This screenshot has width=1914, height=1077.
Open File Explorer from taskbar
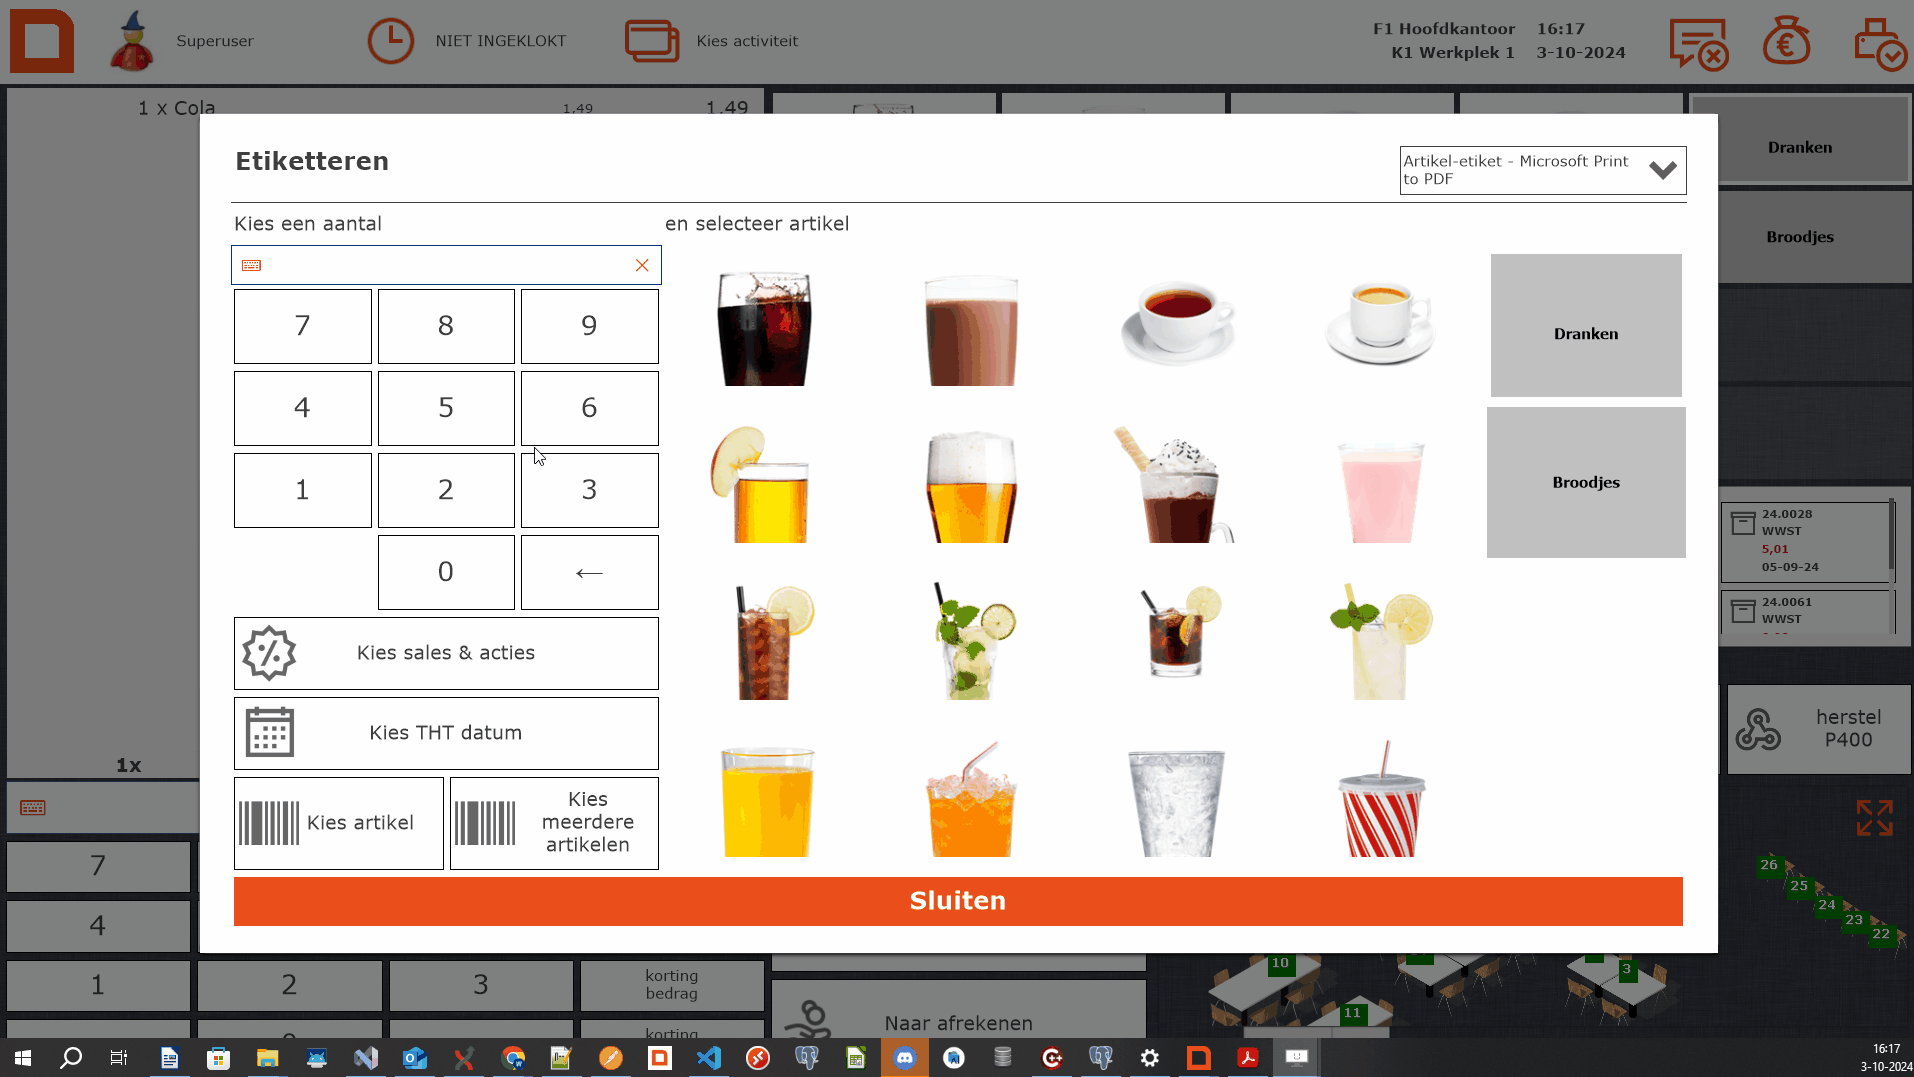(x=267, y=1058)
